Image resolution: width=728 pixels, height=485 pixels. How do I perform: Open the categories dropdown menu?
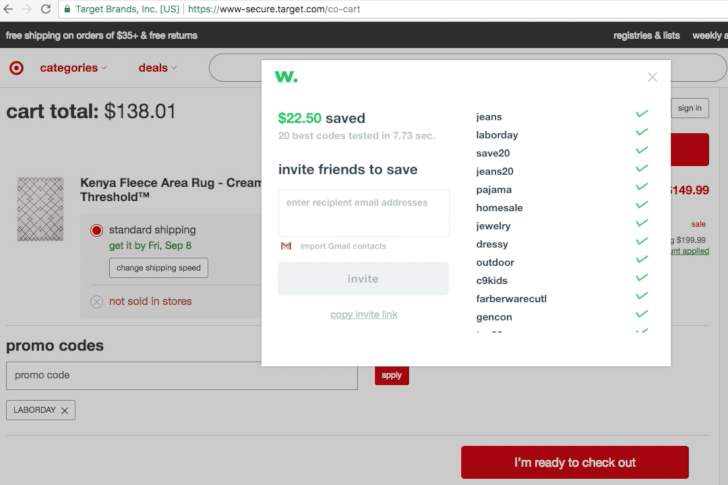coord(73,68)
